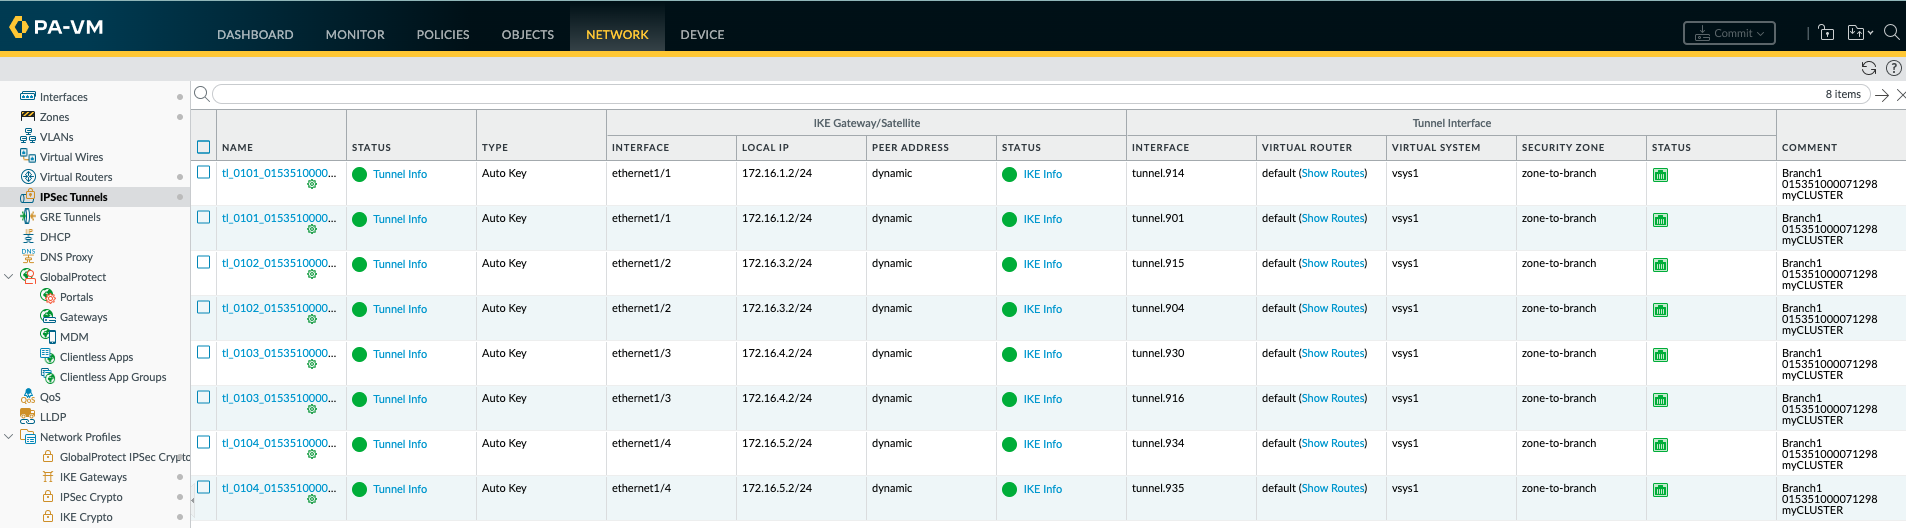This screenshot has height=528, width=1906.
Task: Open the Zones icon in sidebar
Action: coord(28,117)
